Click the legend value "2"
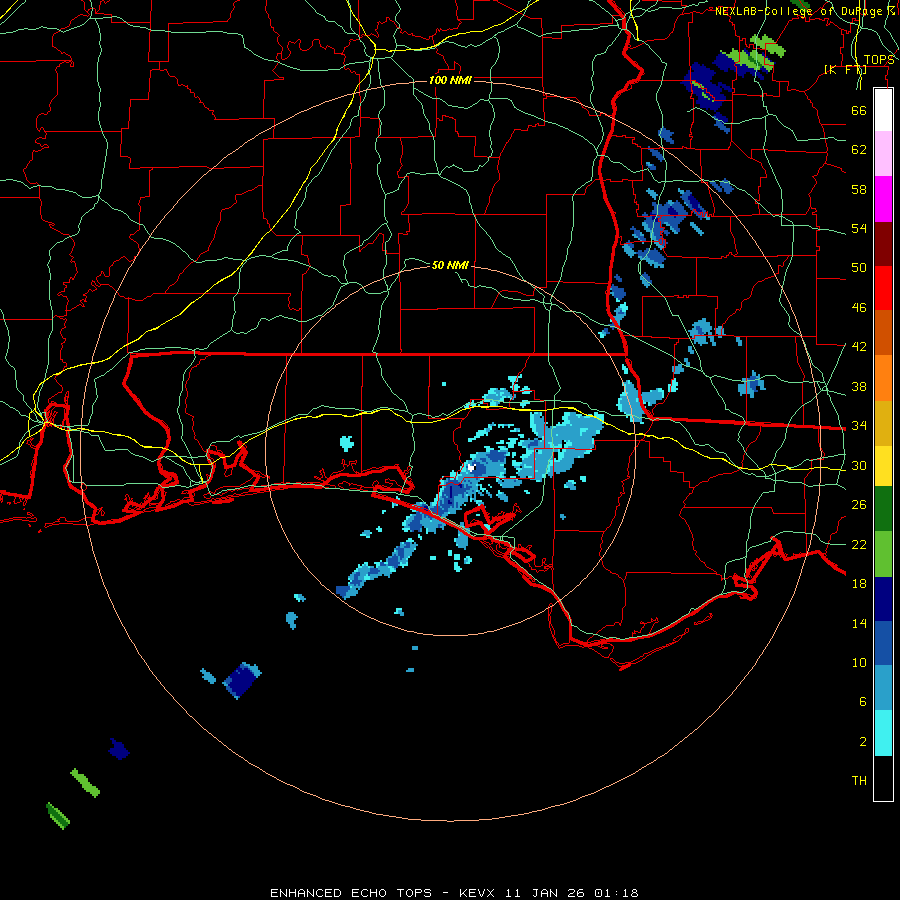This screenshot has height=900, width=900. click(863, 742)
